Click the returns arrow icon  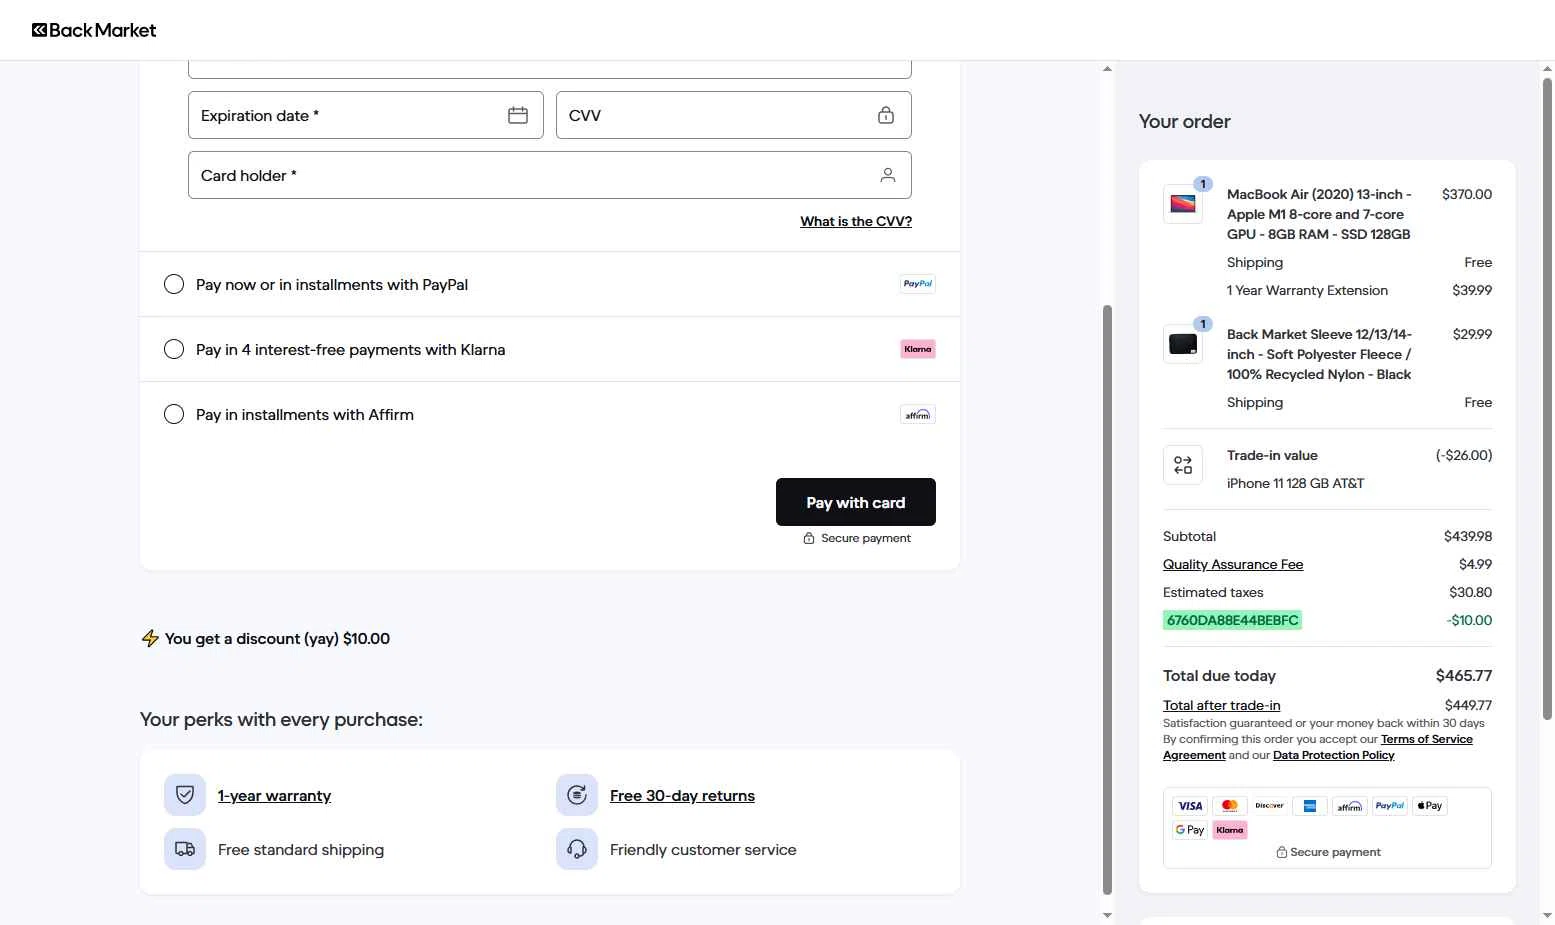[x=577, y=795]
